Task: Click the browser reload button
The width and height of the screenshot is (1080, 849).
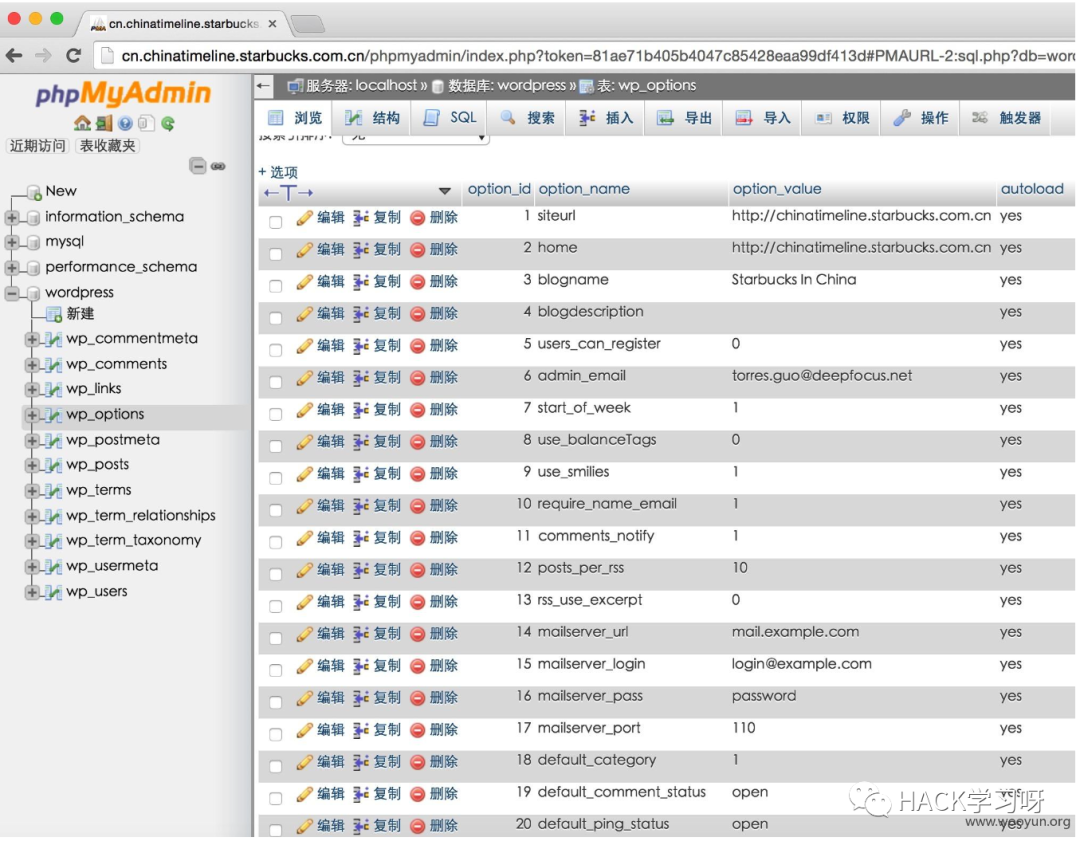Action: 74,55
